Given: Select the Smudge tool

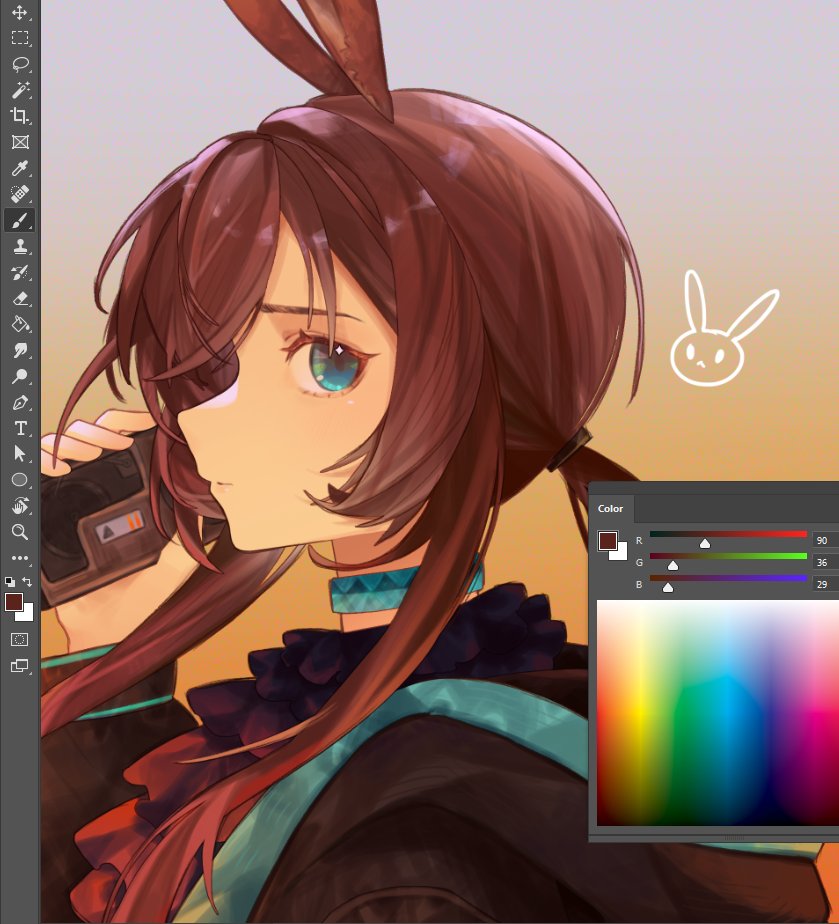Looking at the screenshot, I should (19, 350).
